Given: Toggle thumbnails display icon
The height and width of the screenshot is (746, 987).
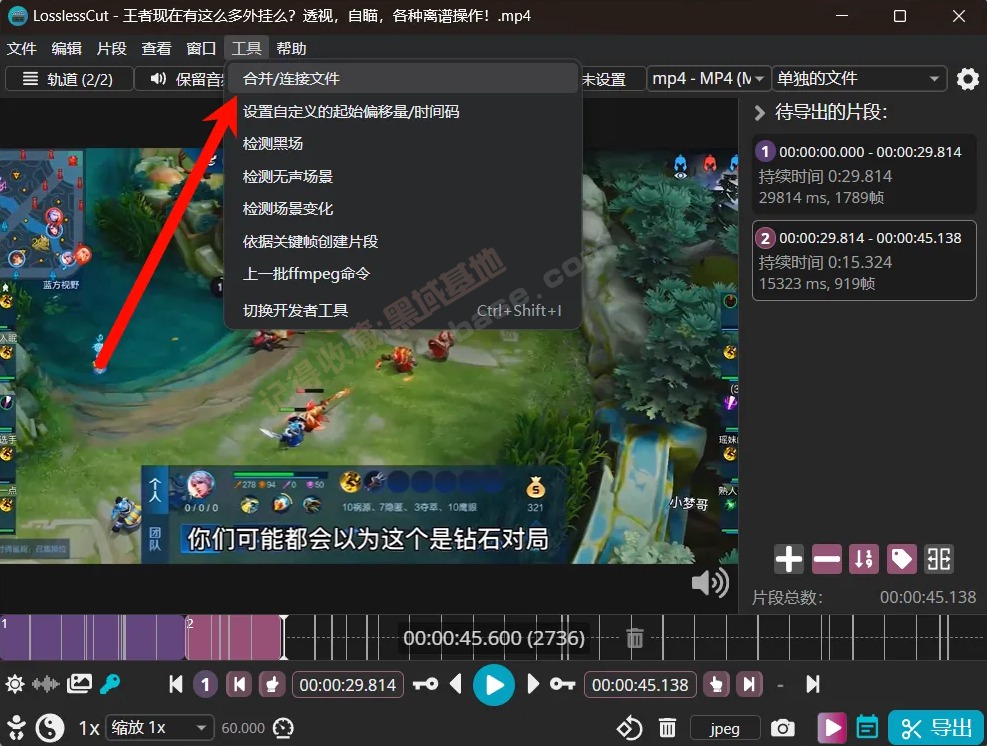Looking at the screenshot, I should [79, 684].
